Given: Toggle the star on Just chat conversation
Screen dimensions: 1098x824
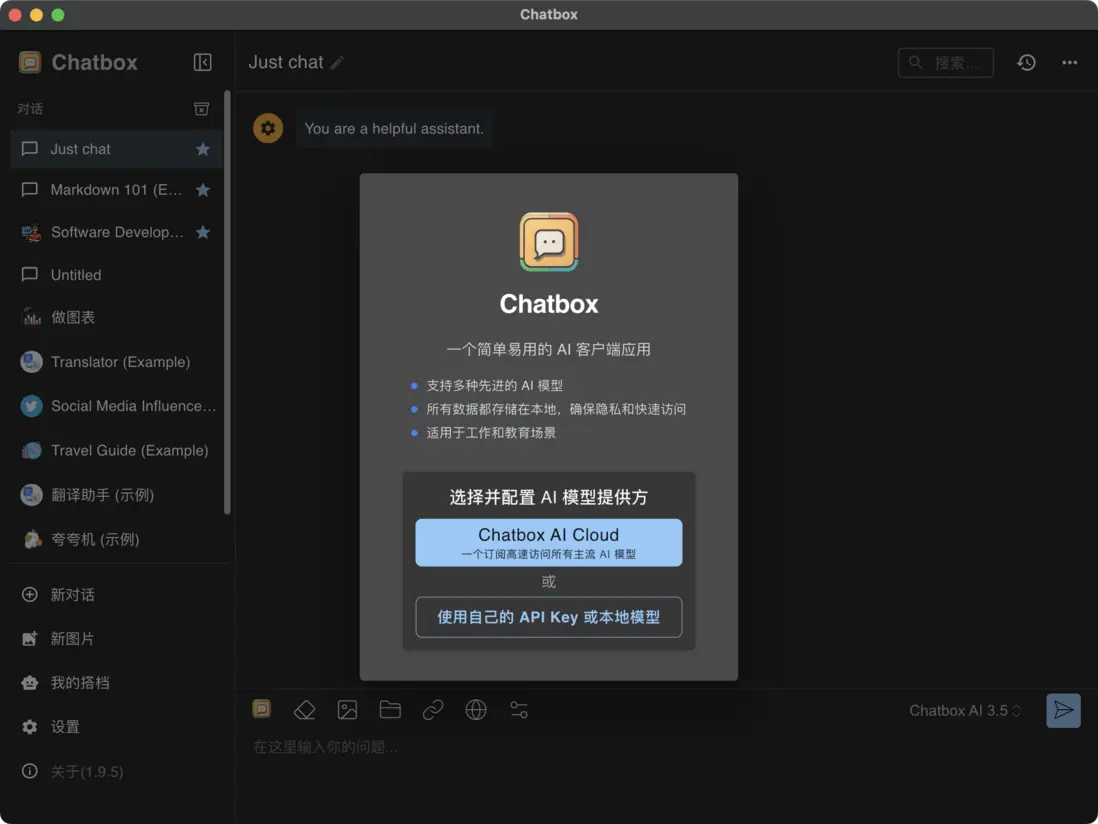Looking at the screenshot, I should 203,148.
